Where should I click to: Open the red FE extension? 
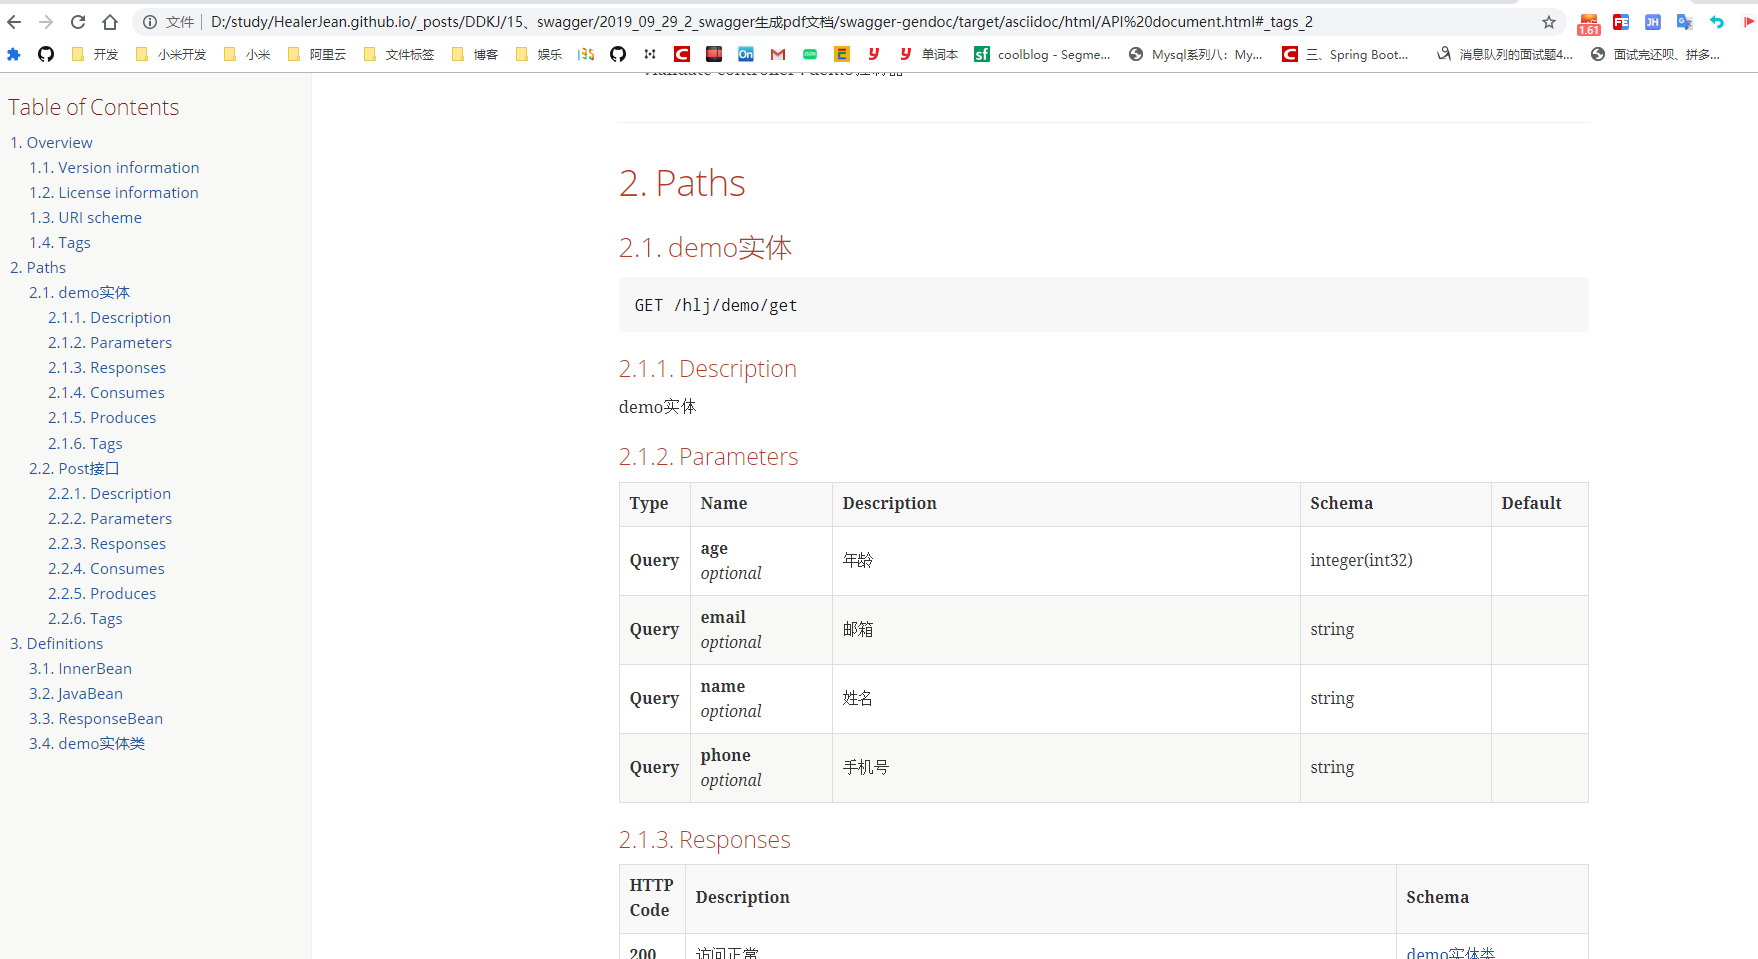[1621, 22]
